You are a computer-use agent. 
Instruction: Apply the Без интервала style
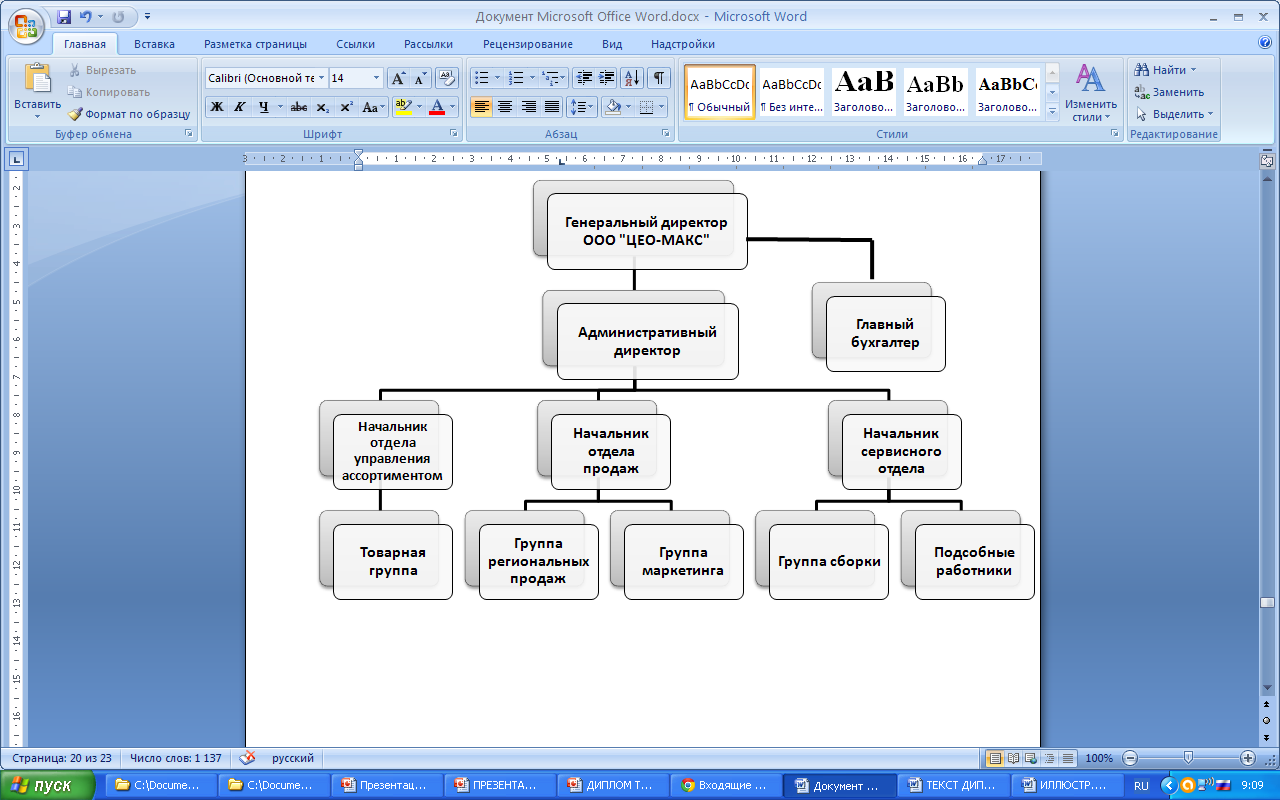(791, 93)
